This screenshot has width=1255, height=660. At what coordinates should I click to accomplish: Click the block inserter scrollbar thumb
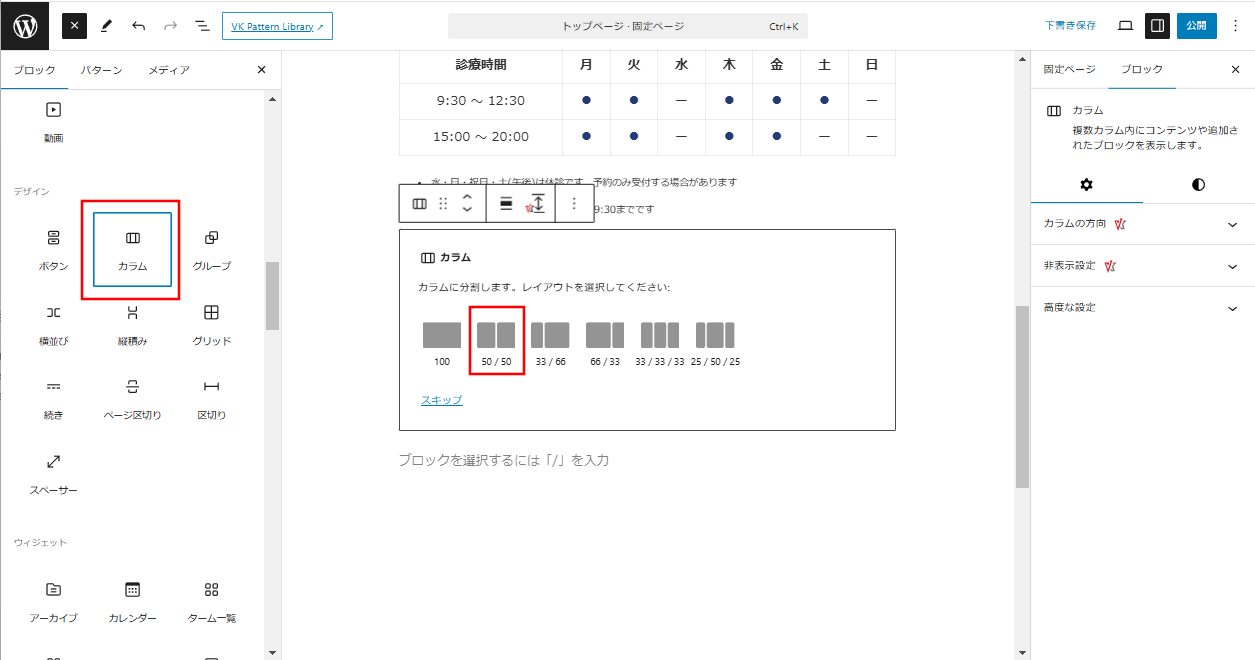(272, 295)
